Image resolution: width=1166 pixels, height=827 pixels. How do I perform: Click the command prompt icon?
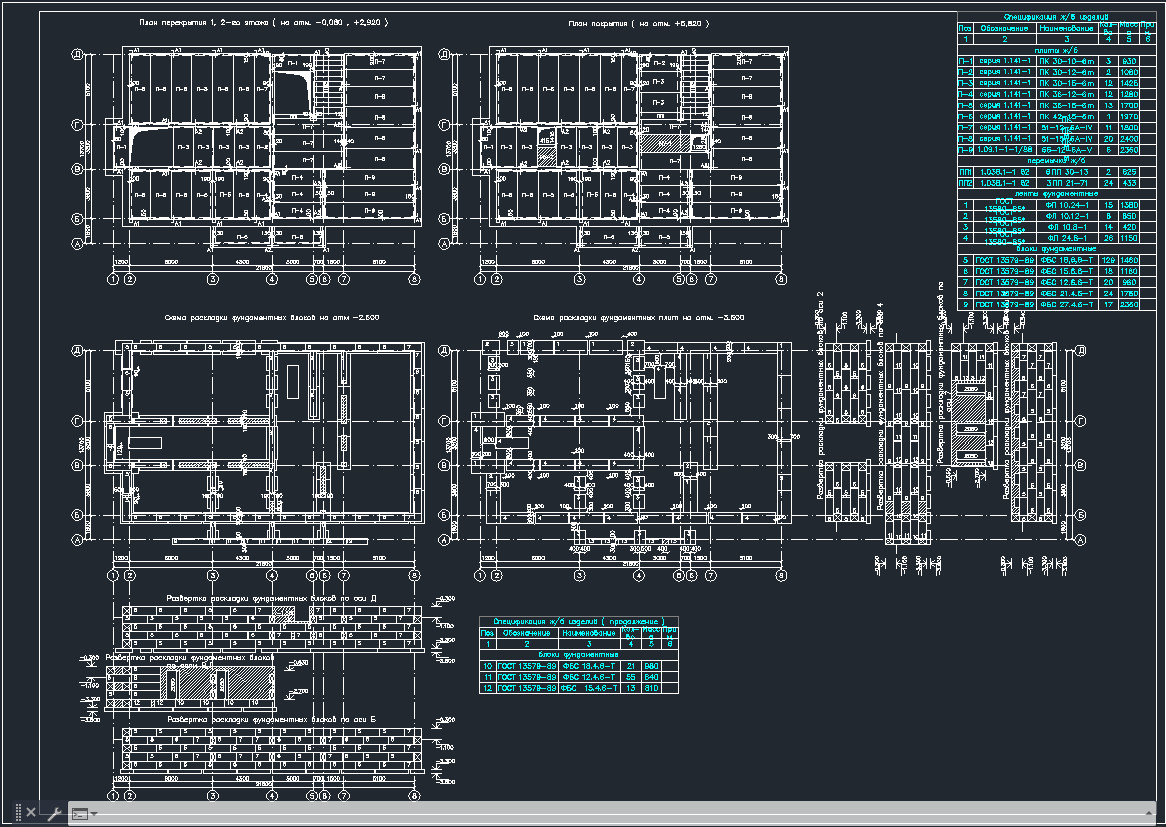[80, 814]
